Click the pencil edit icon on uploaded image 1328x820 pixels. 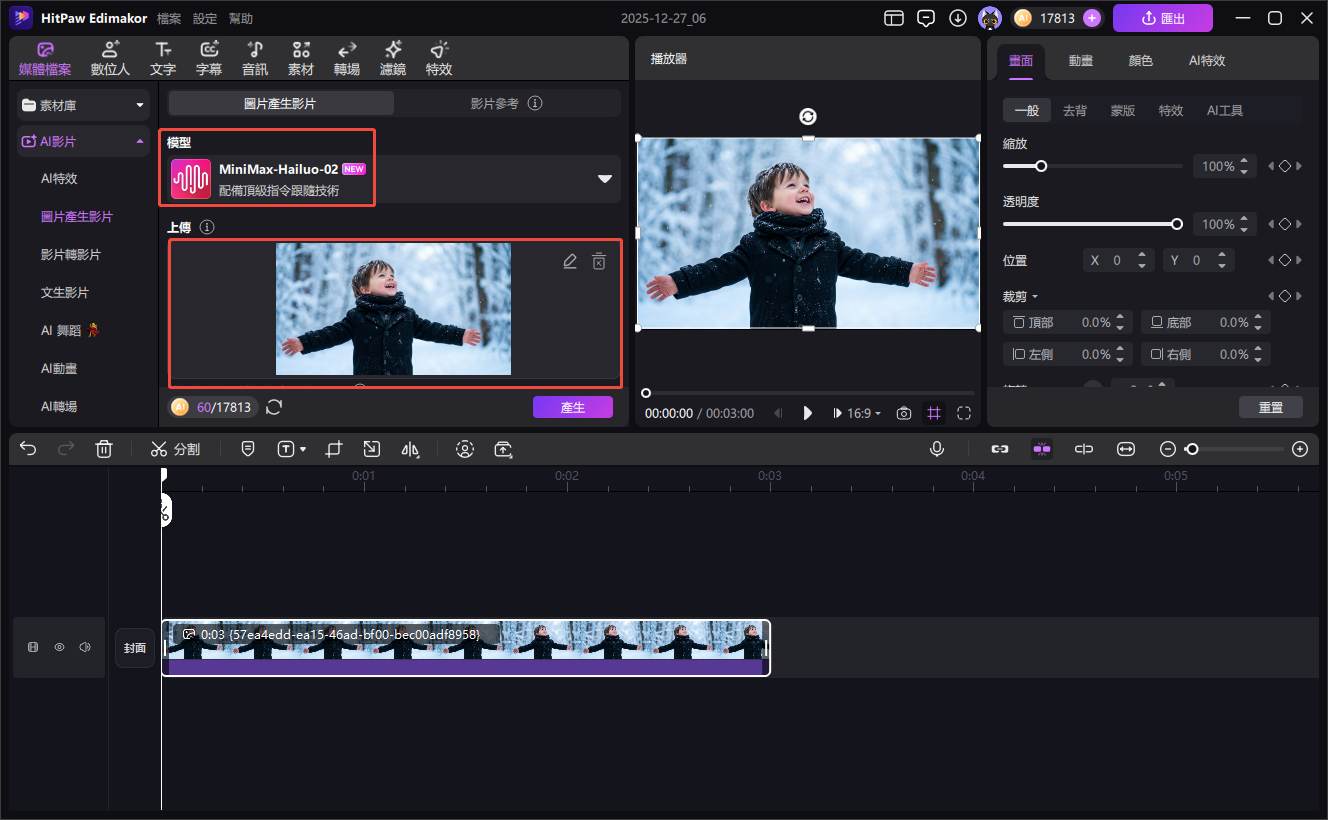coord(570,262)
